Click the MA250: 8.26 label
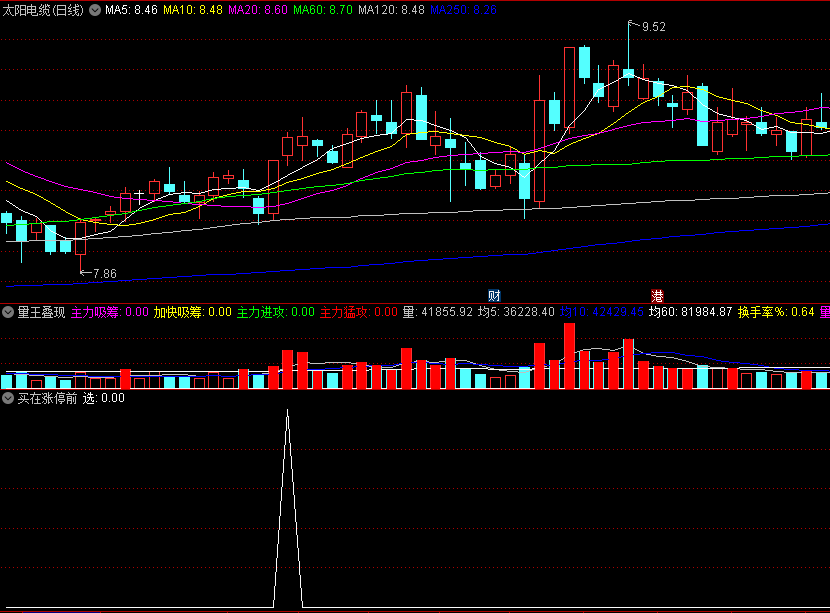830x613 pixels. pyautogui.click(x=463, y=10)
